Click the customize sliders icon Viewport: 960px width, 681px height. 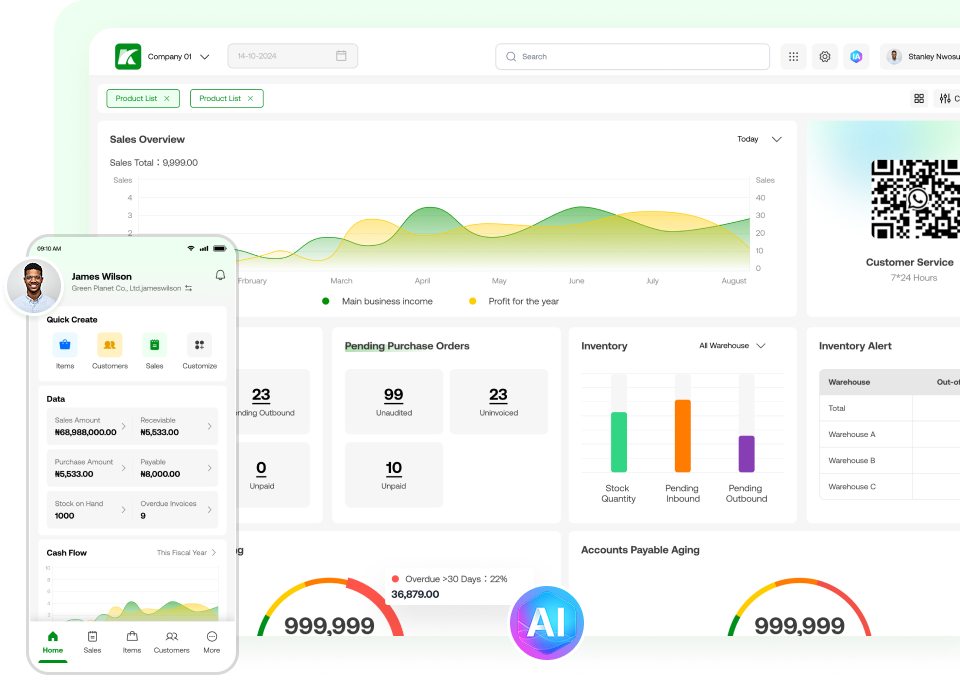945,99
